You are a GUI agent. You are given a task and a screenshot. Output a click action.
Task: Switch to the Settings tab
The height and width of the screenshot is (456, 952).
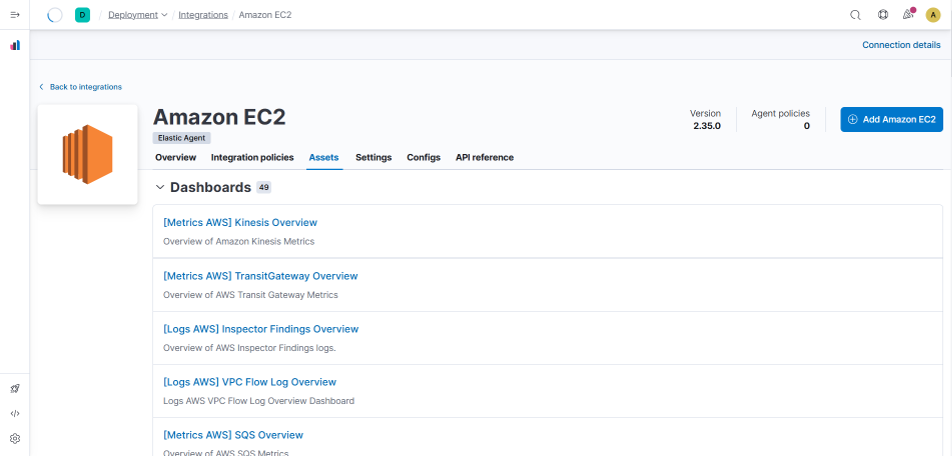point(373,158)
